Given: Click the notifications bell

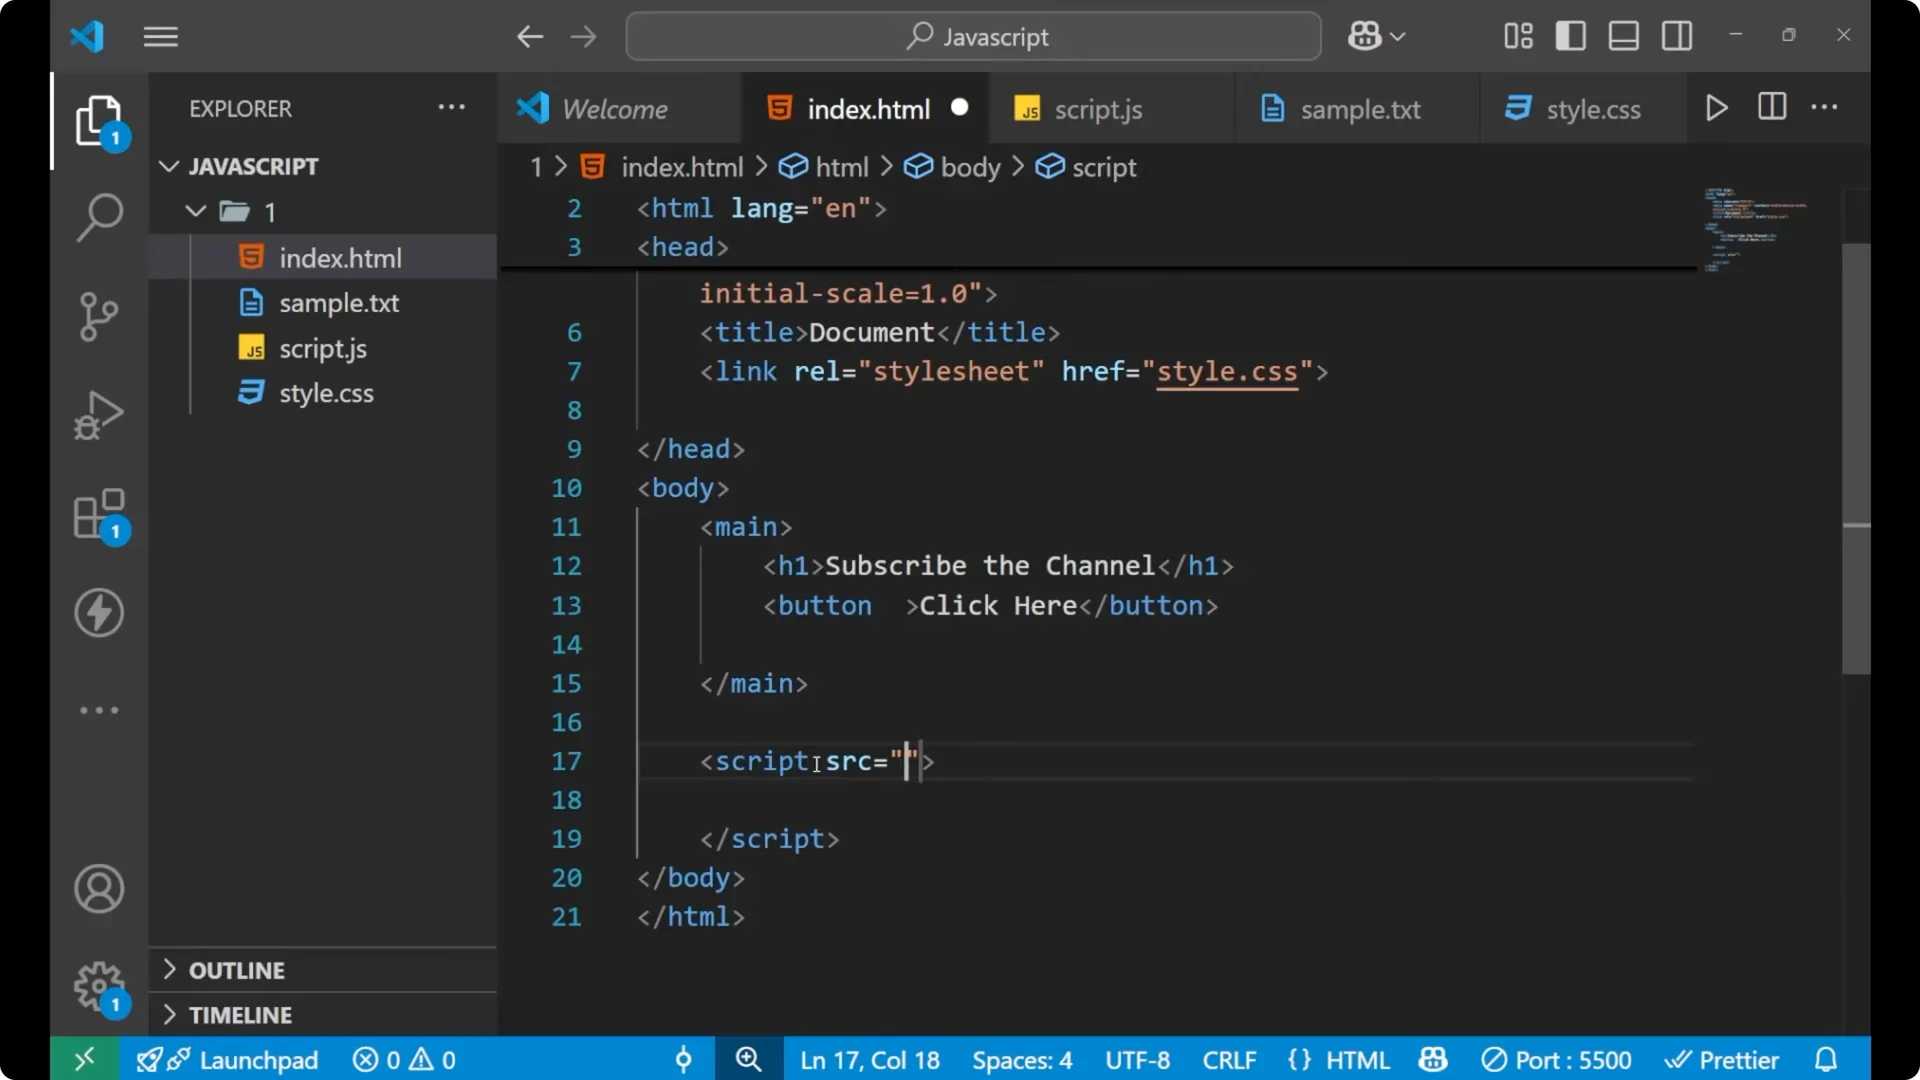Looking at the screenshot, I should pos(1826,1059).
